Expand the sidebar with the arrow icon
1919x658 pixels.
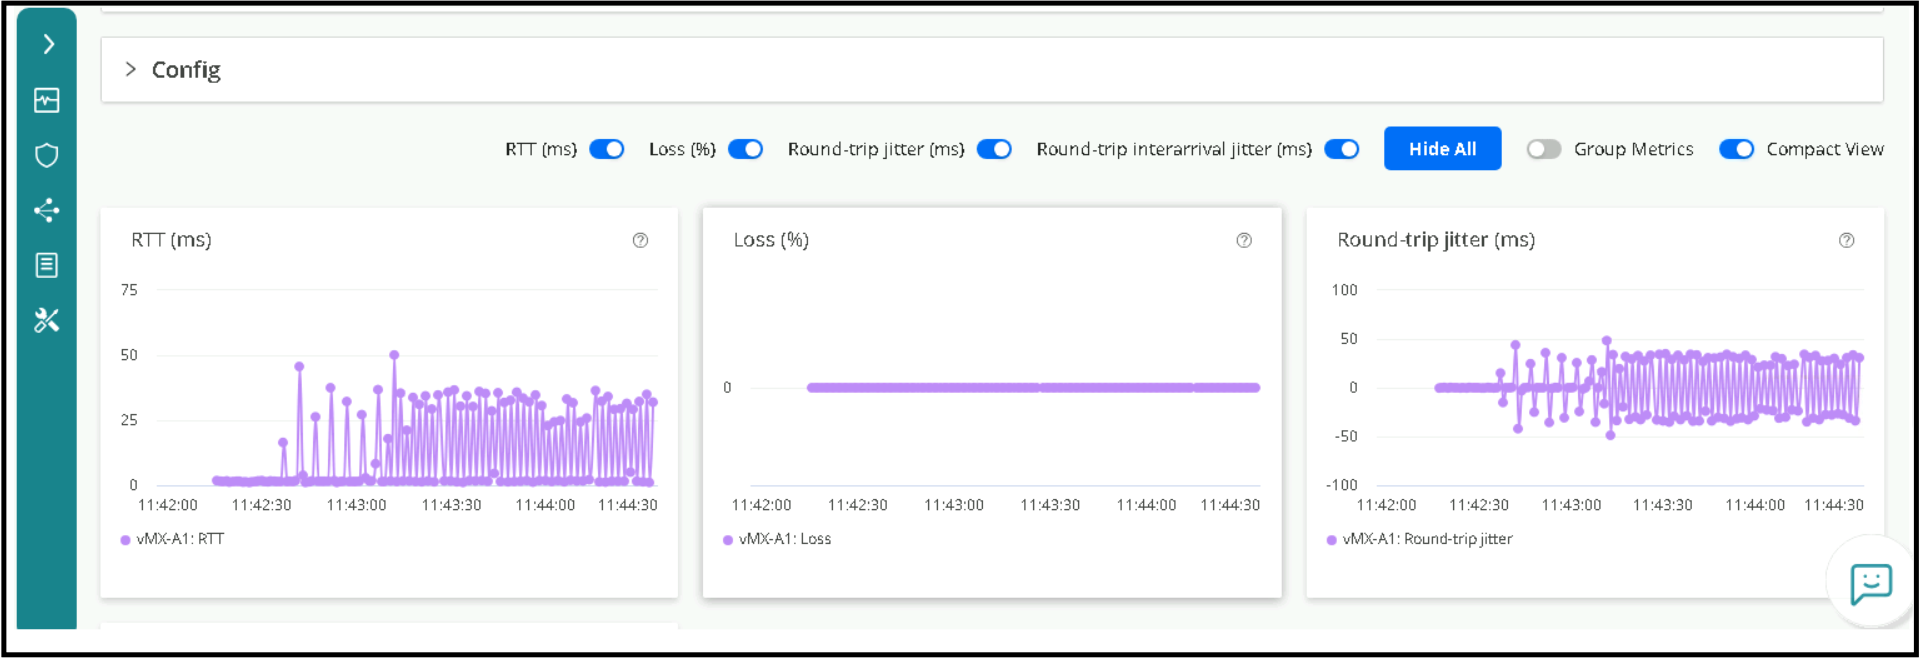coord(48,44)
